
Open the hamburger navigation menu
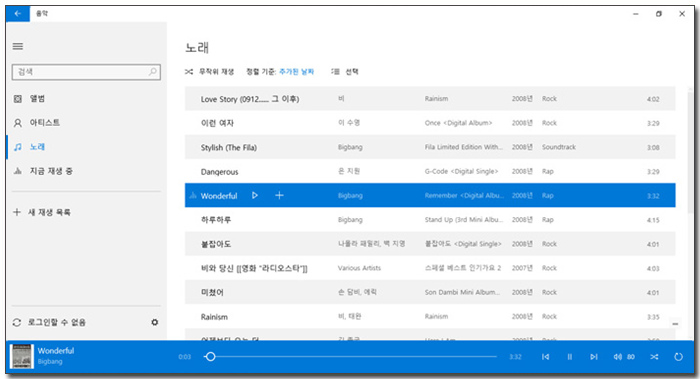pyautogui.click(x=18, y=46)
